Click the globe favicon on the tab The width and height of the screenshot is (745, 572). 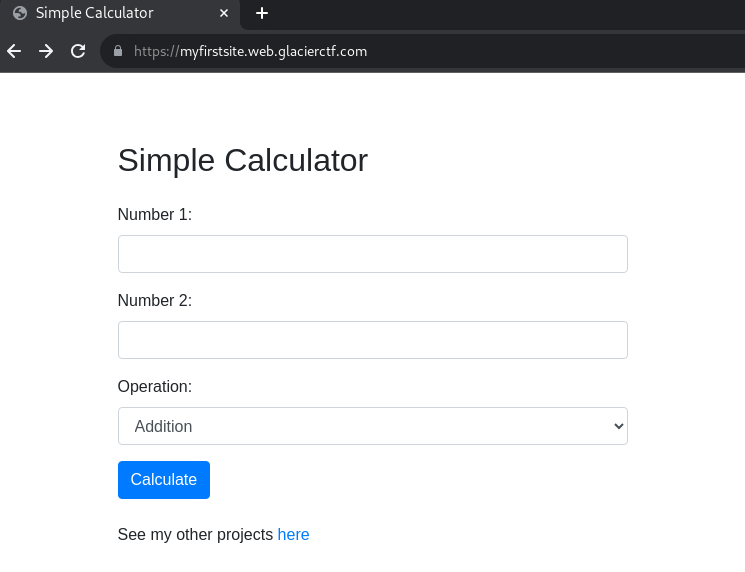(x=20, y=13)
